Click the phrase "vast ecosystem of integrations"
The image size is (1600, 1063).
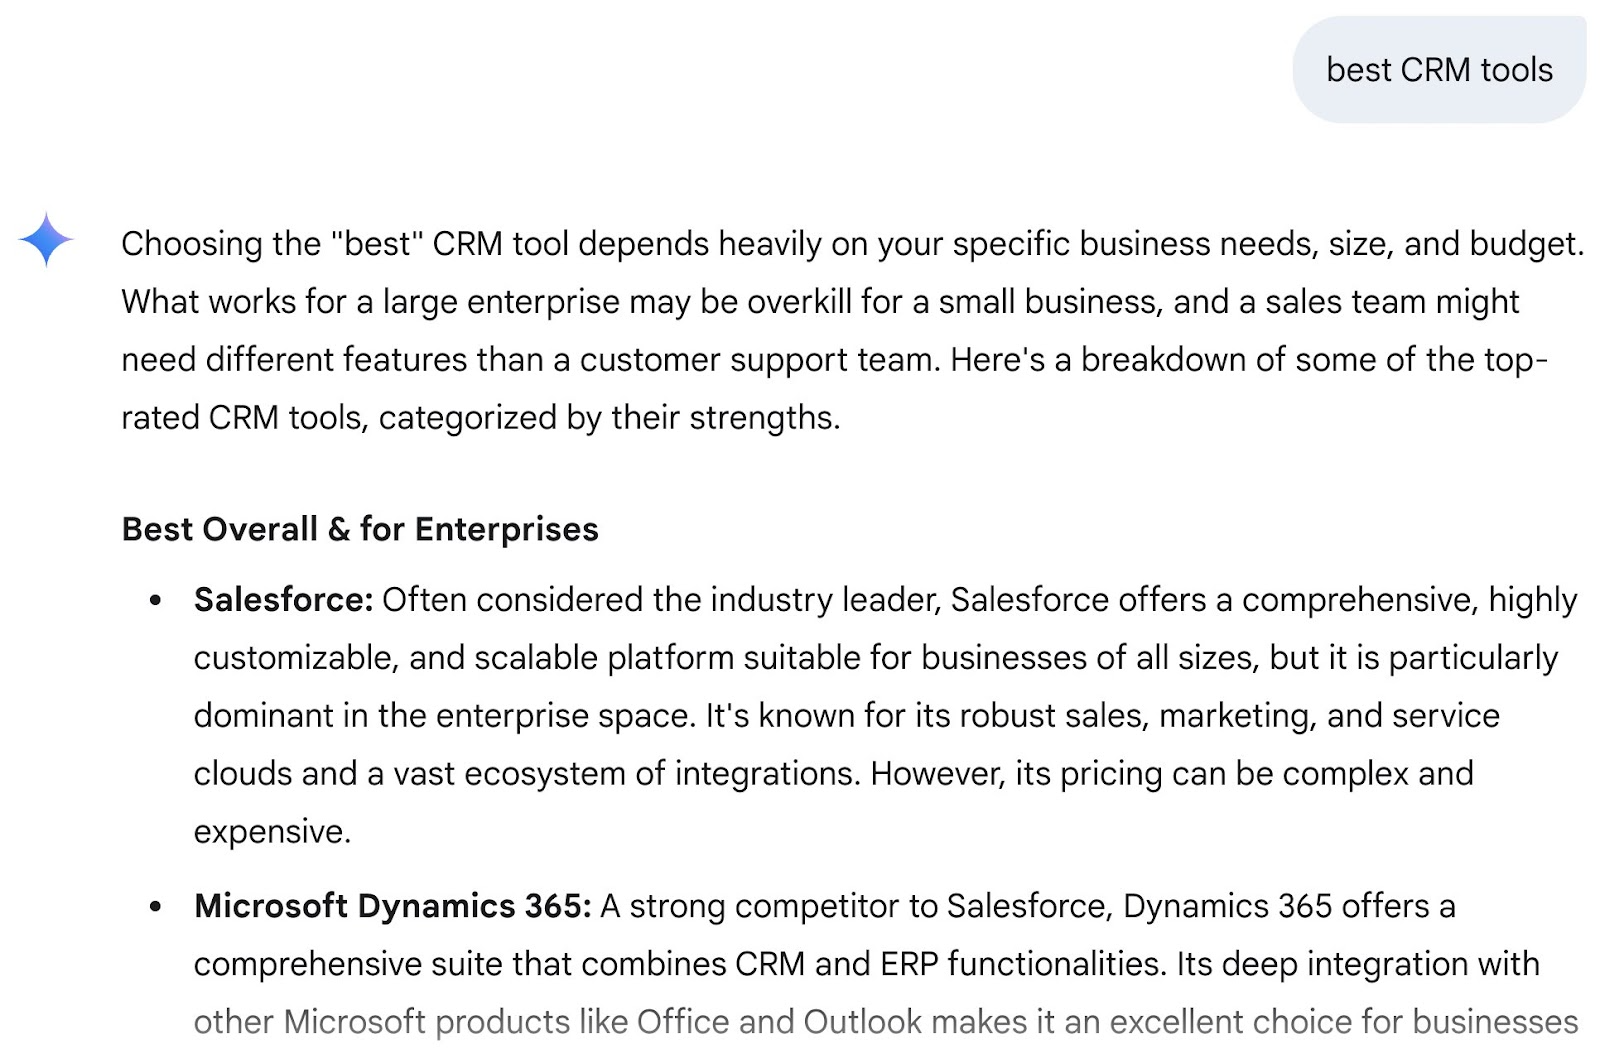pos(626,774)
